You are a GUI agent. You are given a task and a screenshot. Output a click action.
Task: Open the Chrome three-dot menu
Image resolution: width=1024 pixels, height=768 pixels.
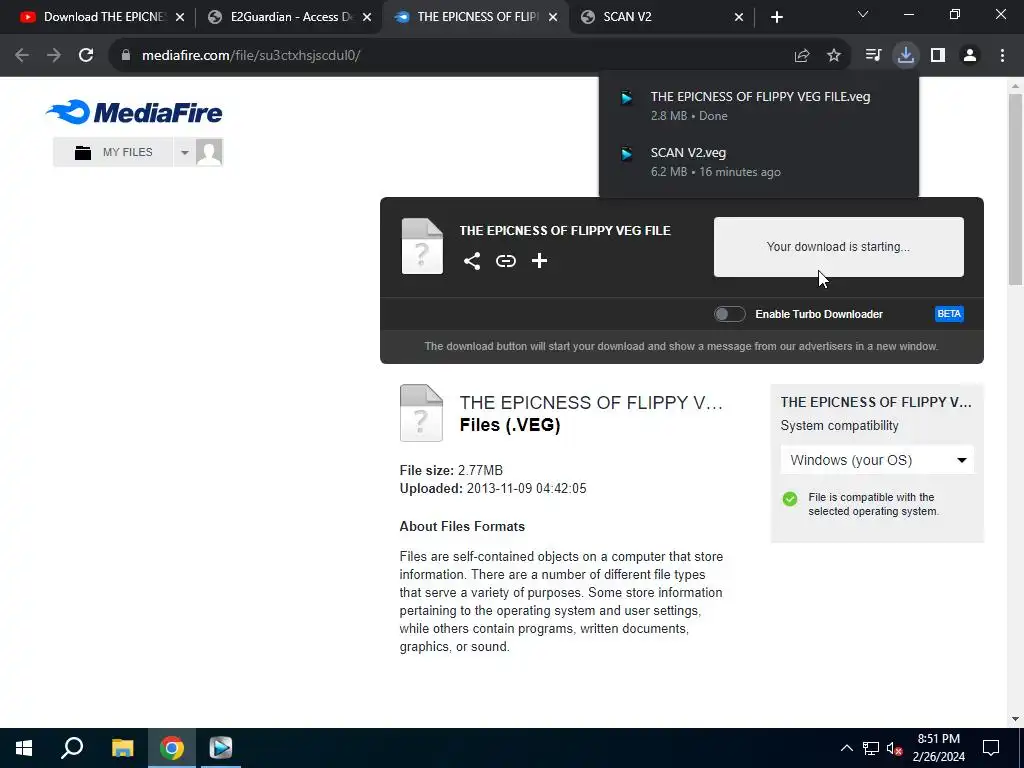coord(1002,56)
